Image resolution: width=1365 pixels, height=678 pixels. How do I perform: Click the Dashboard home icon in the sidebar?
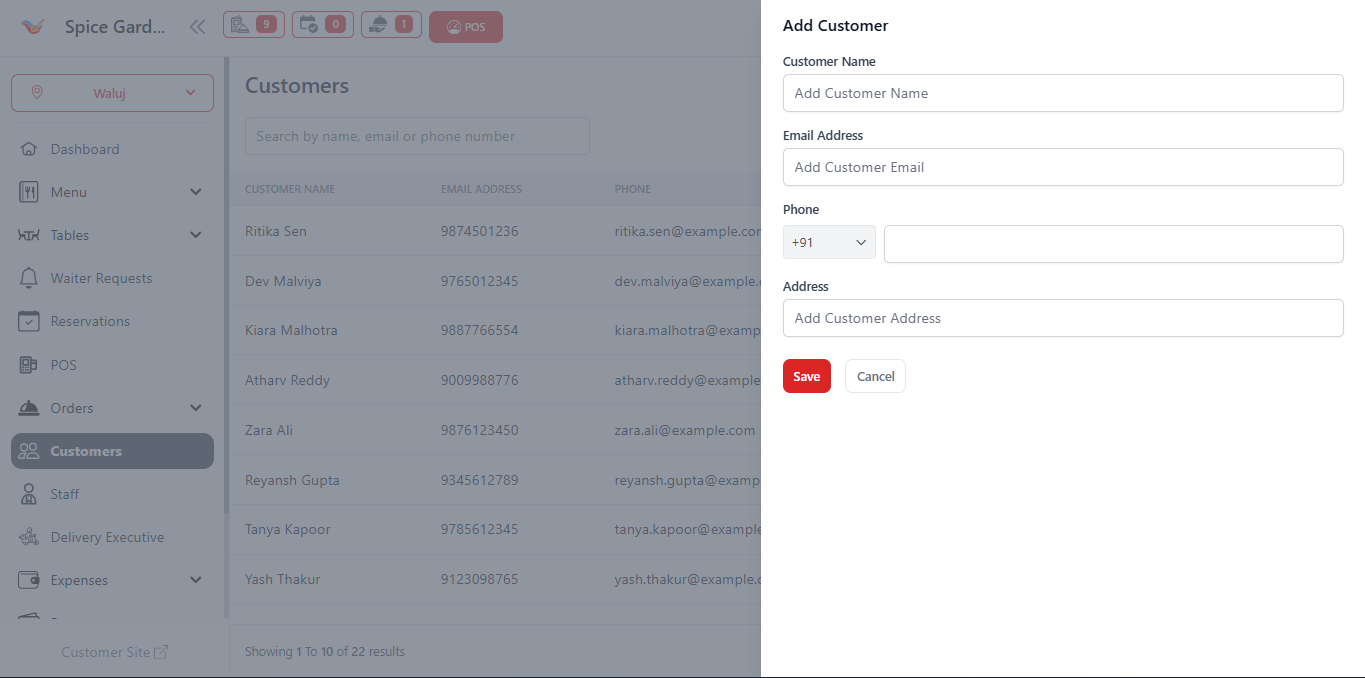click(x=31, y=148)
